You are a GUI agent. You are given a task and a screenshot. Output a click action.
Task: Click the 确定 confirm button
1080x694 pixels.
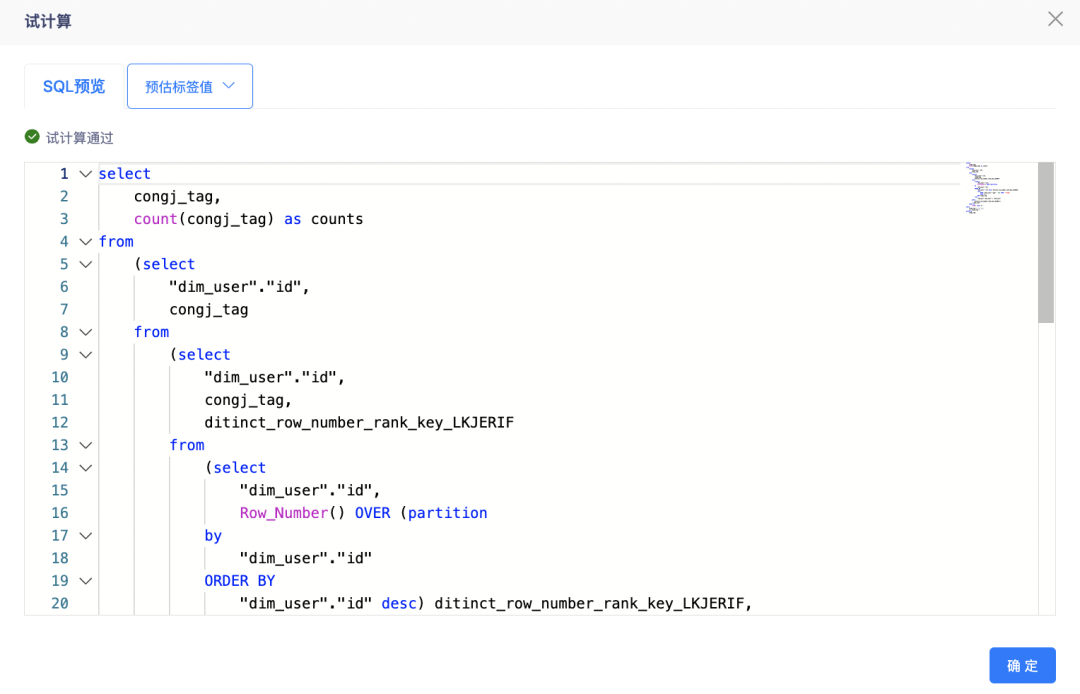(x=1022, y=666)
